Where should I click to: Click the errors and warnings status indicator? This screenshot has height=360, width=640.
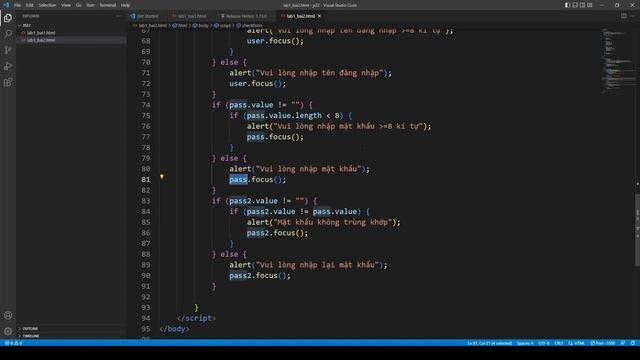[x=13, y=343]
